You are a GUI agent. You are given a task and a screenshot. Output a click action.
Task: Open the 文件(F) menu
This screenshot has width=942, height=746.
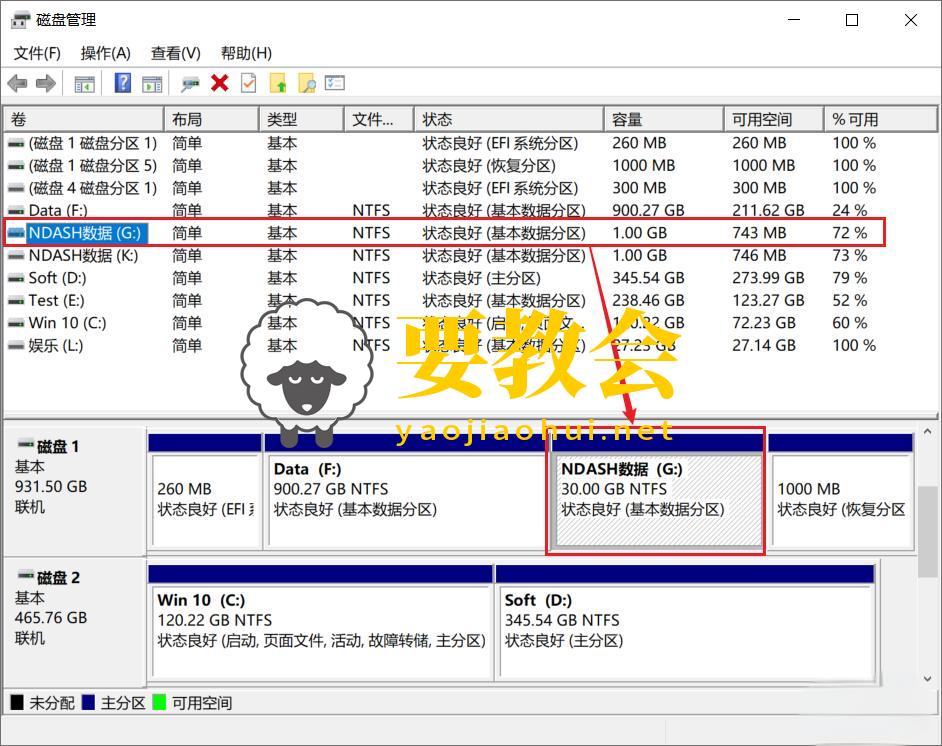tap(37, 53)
